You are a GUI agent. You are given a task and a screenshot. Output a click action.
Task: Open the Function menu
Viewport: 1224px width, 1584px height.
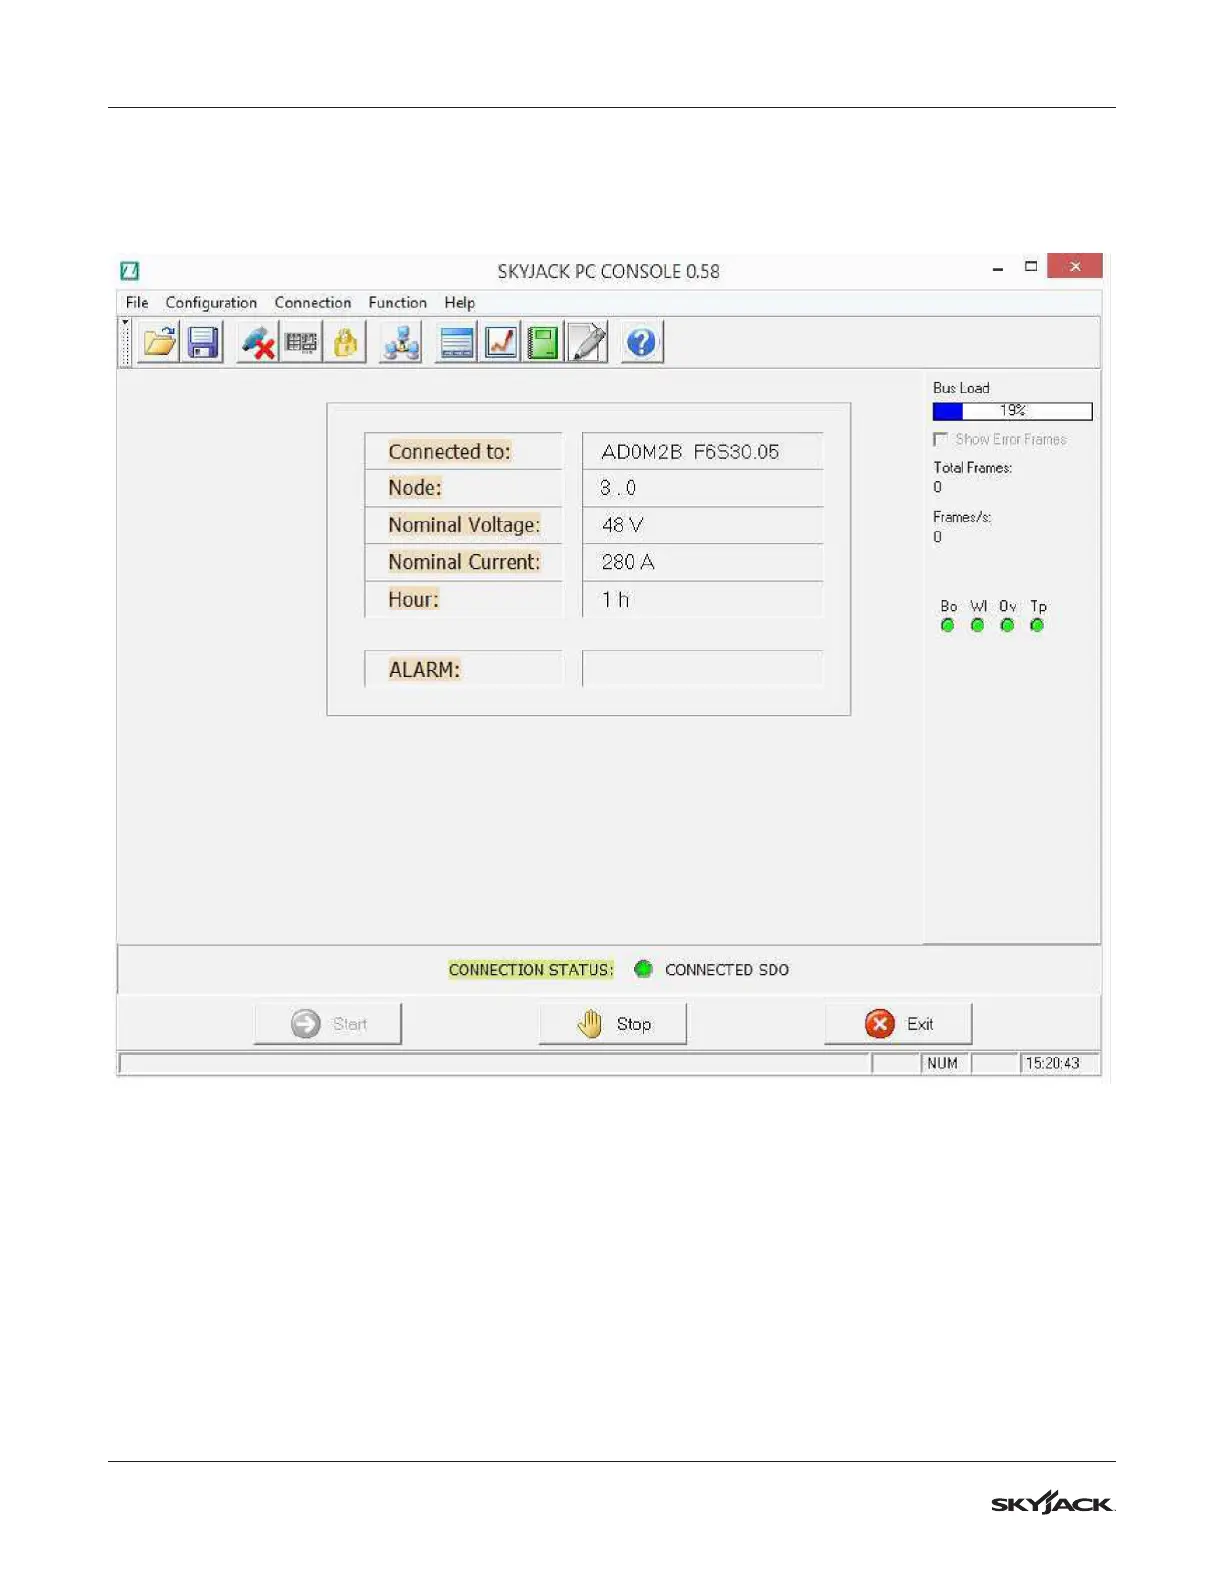[397, 302]
